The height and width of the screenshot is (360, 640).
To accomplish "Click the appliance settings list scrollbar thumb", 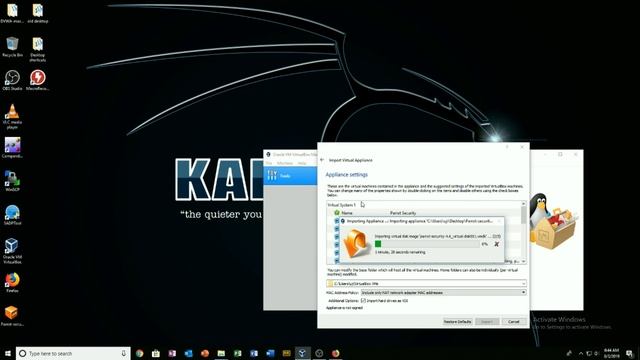I will [x=524, y=215].
